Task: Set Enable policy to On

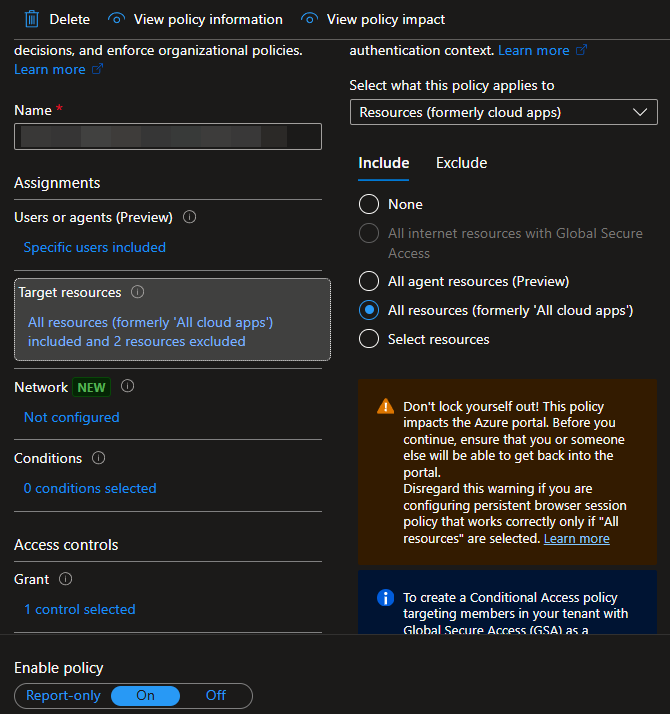Action: click(x=145, y=695)
